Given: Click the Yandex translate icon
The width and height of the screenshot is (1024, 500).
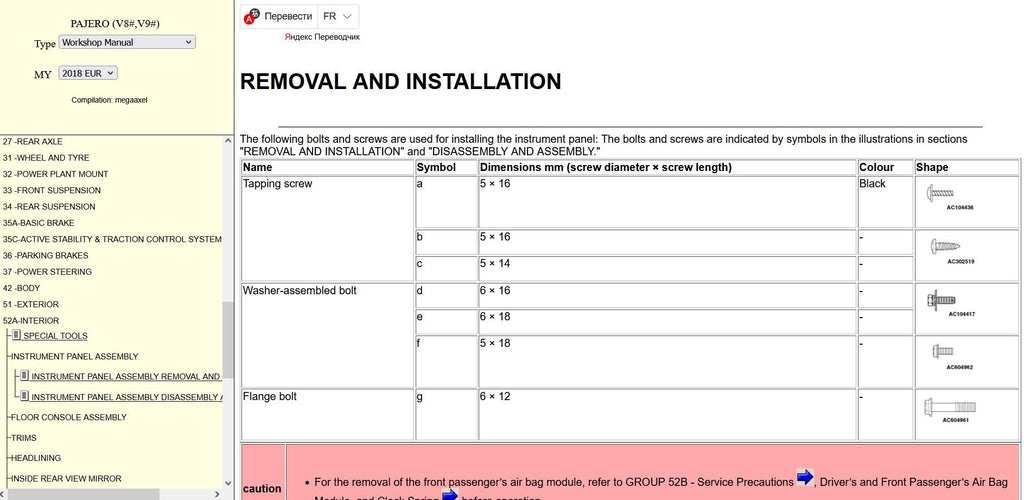Looking at the screenshot, I should [251, 17].
